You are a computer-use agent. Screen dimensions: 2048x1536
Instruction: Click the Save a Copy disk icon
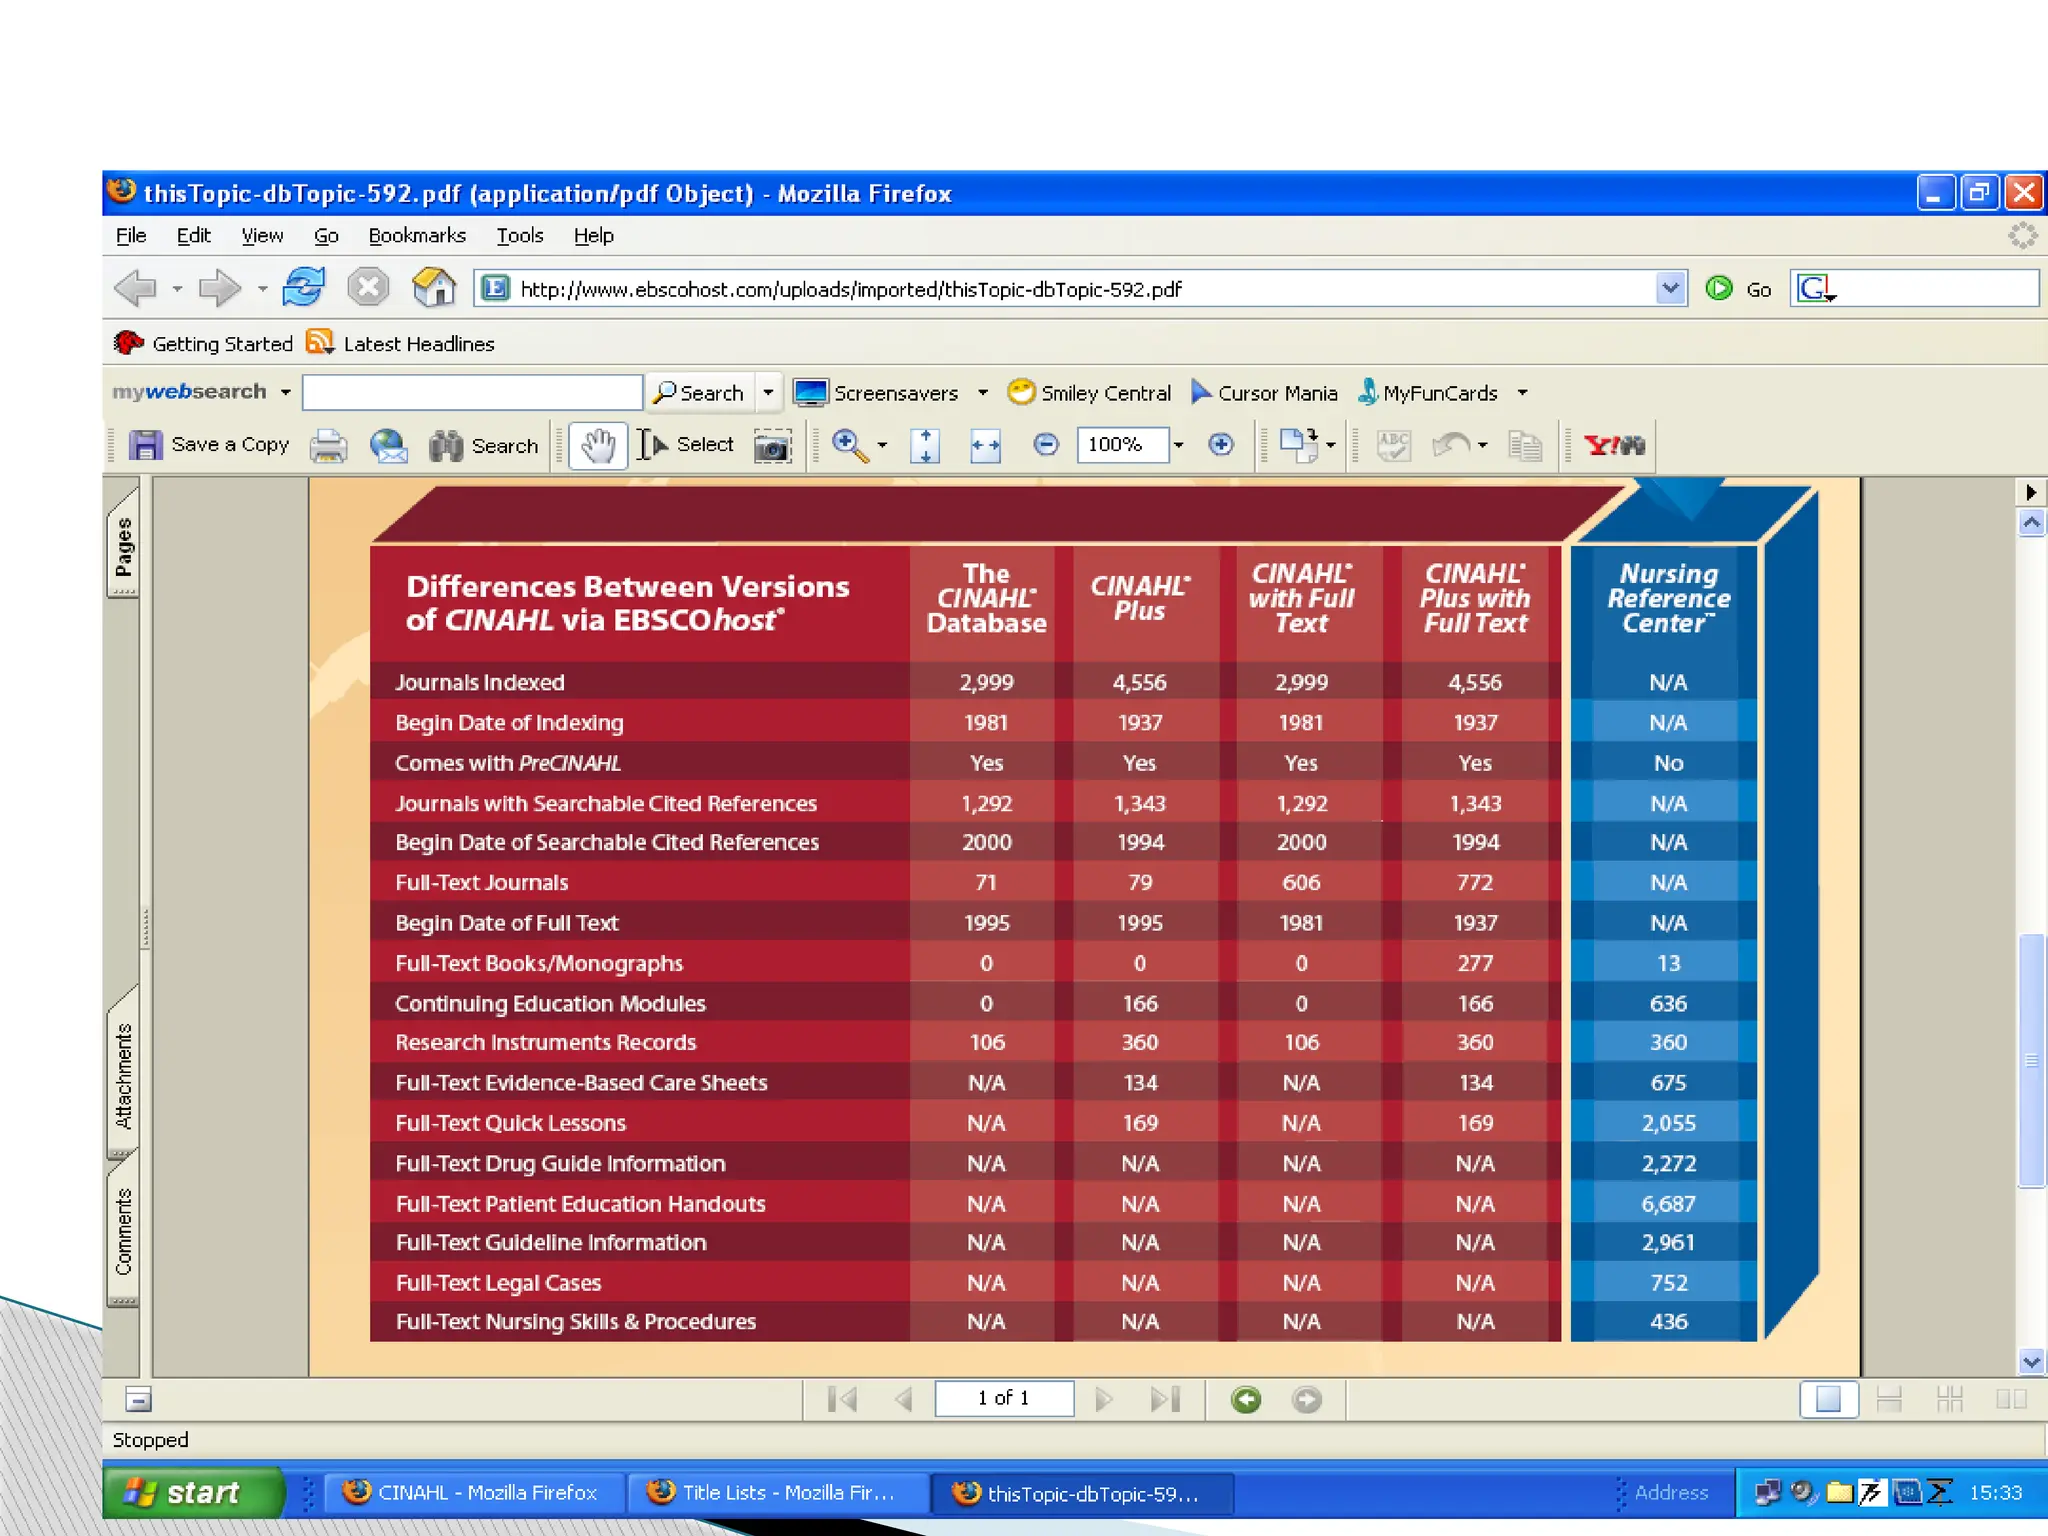pos(145,445)
